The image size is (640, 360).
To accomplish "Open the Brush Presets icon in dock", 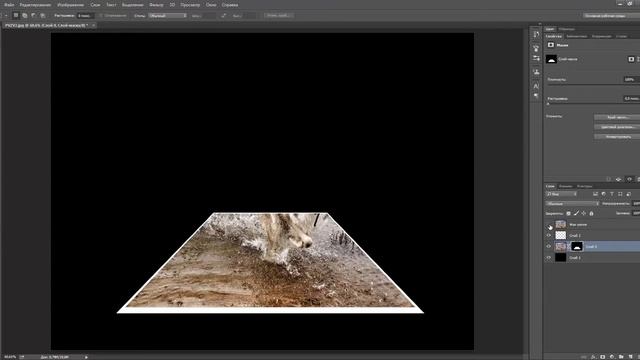I will (x=536, y=48).
